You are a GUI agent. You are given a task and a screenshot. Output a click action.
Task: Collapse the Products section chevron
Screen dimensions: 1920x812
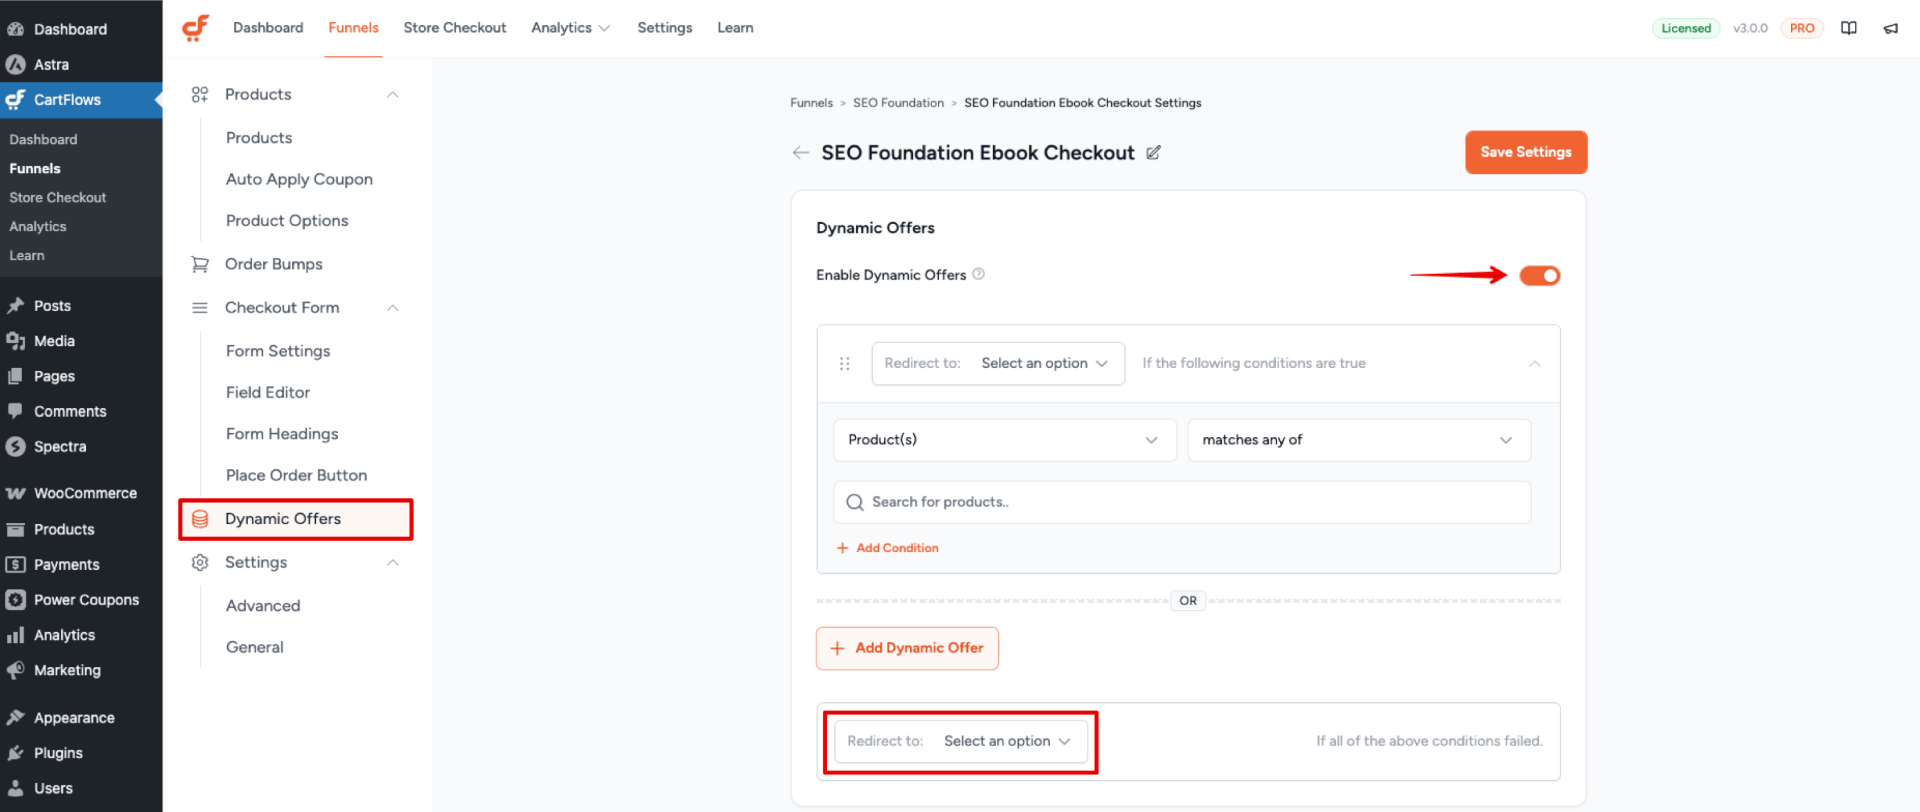393,95
